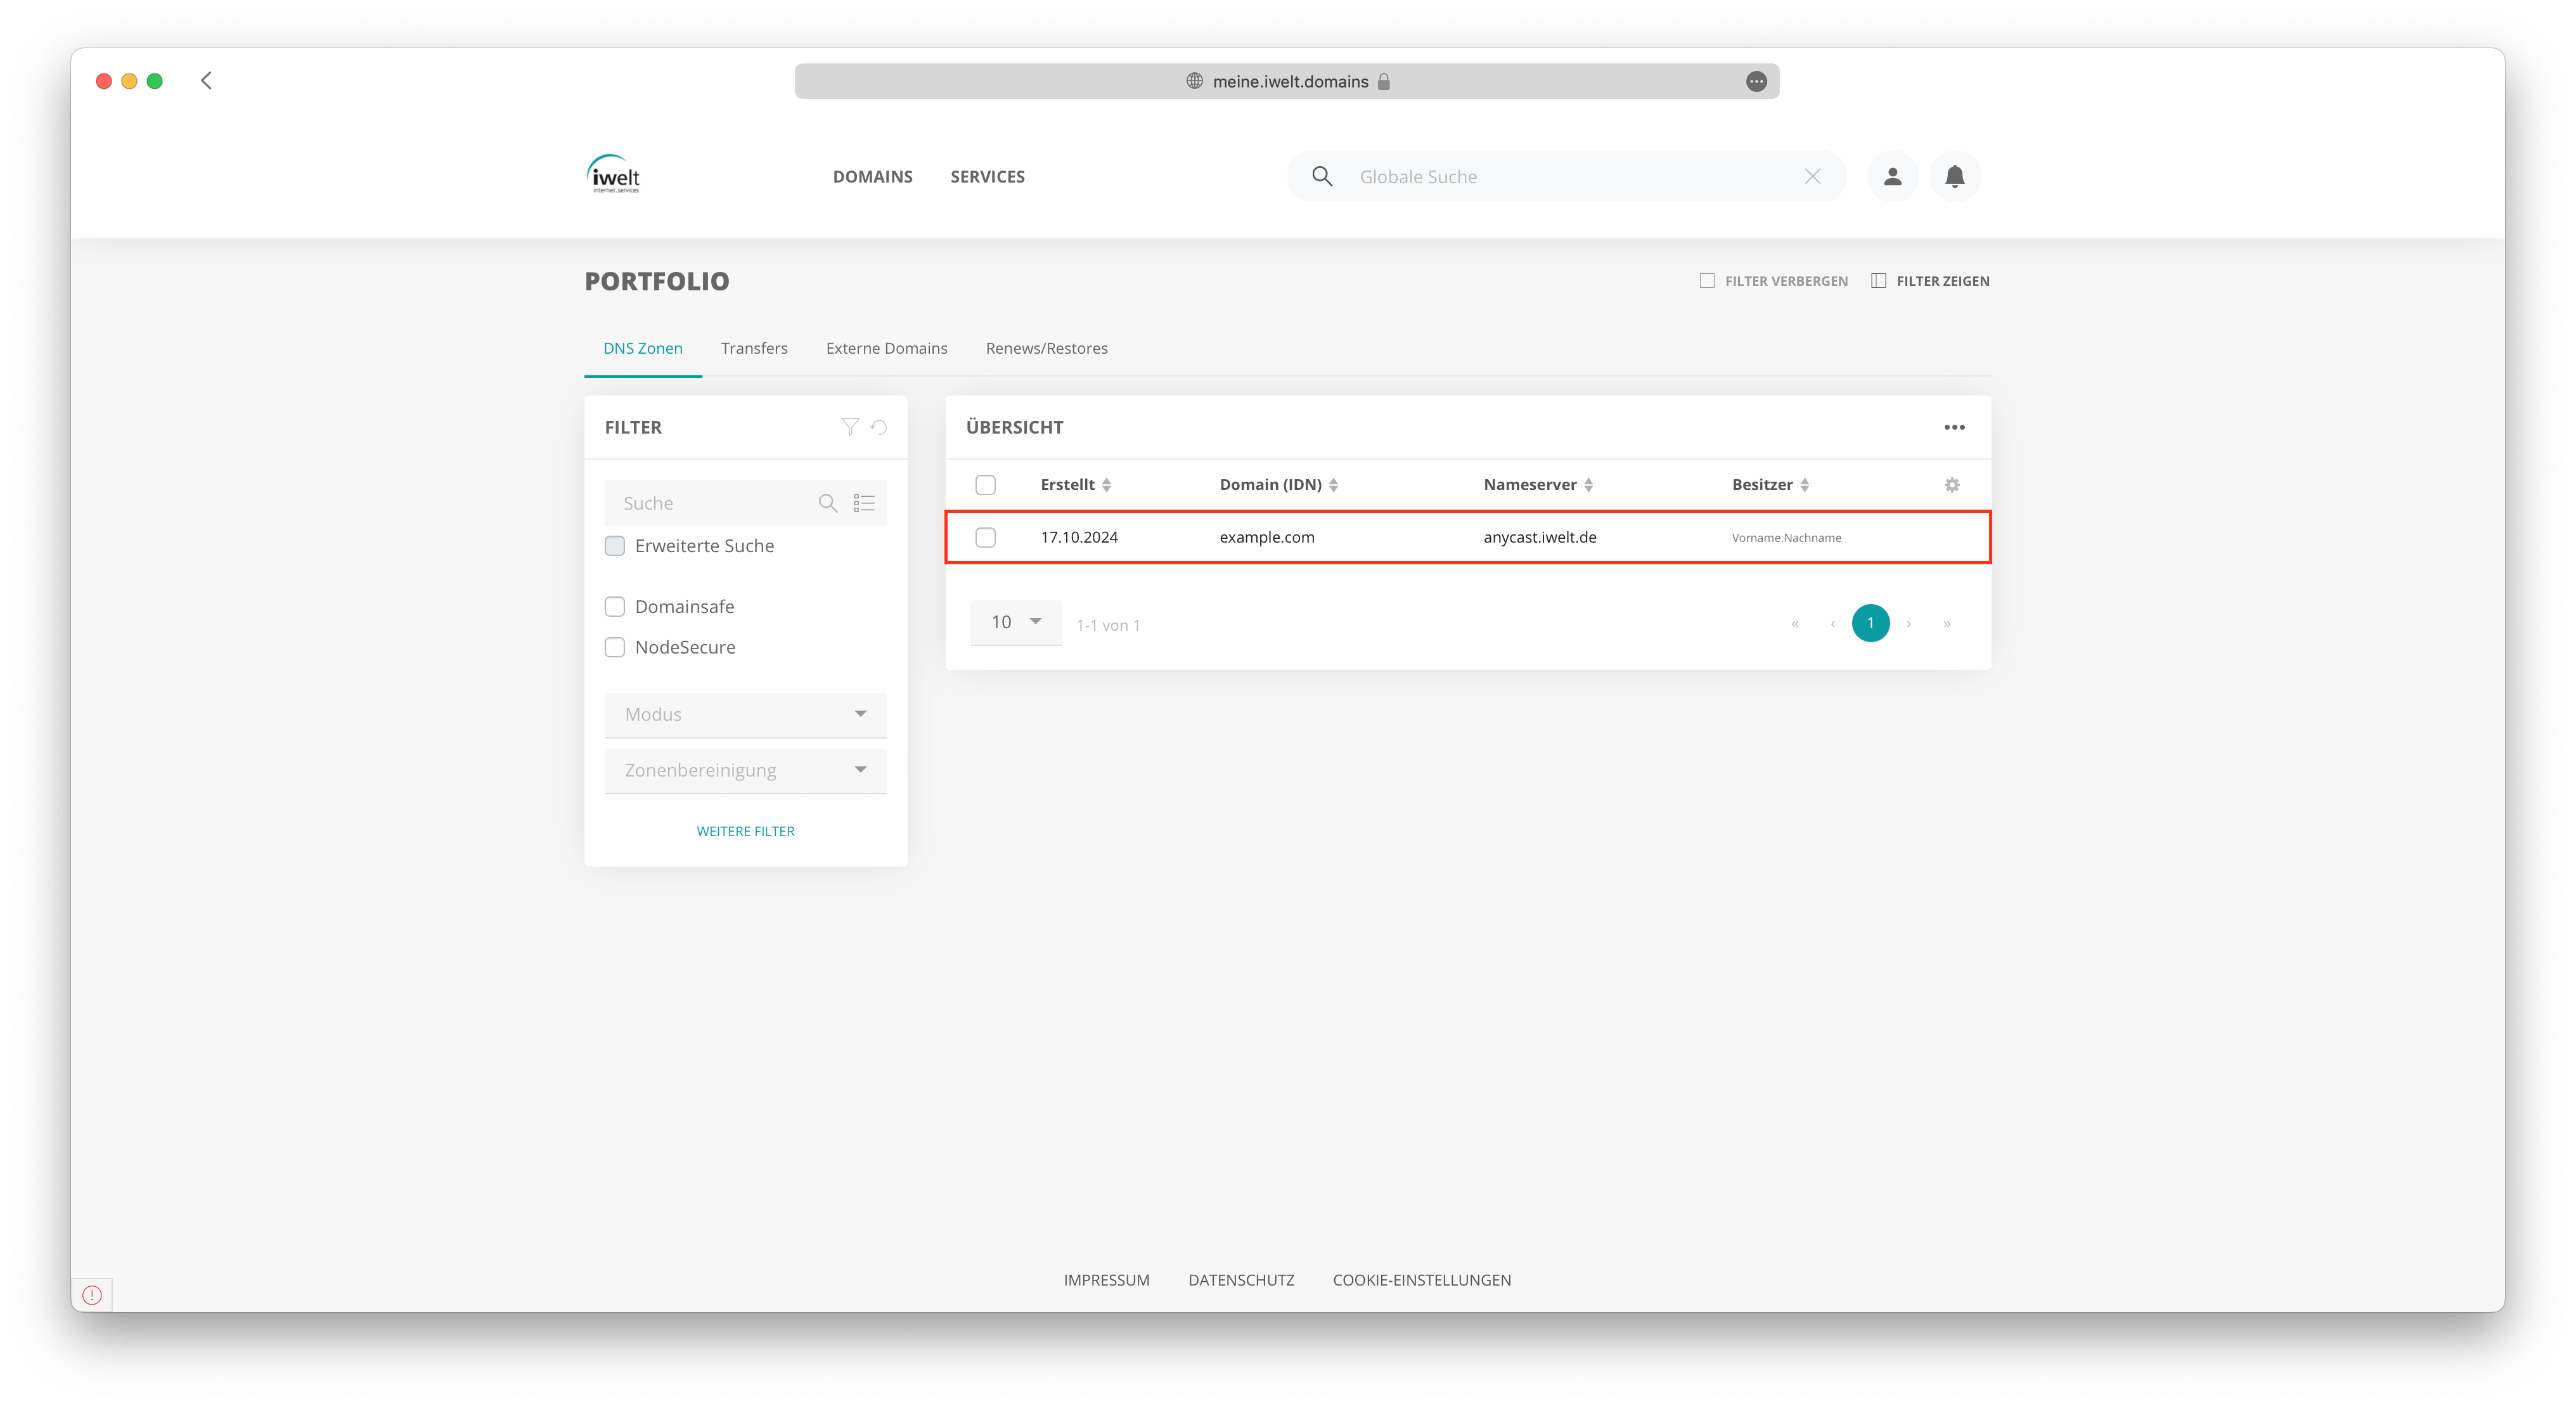
Task: Click page 1 pagination button
Action: click(1870, 624)
